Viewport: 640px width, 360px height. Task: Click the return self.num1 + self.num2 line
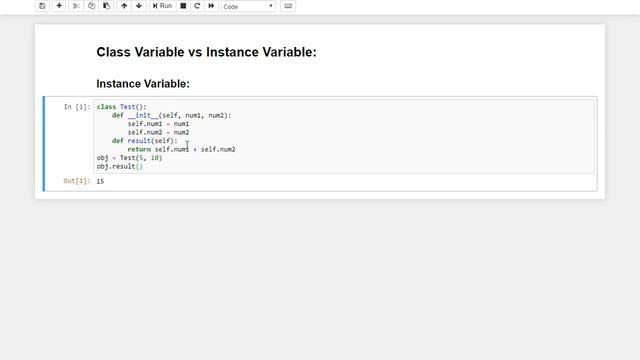(x=181, y=149)
